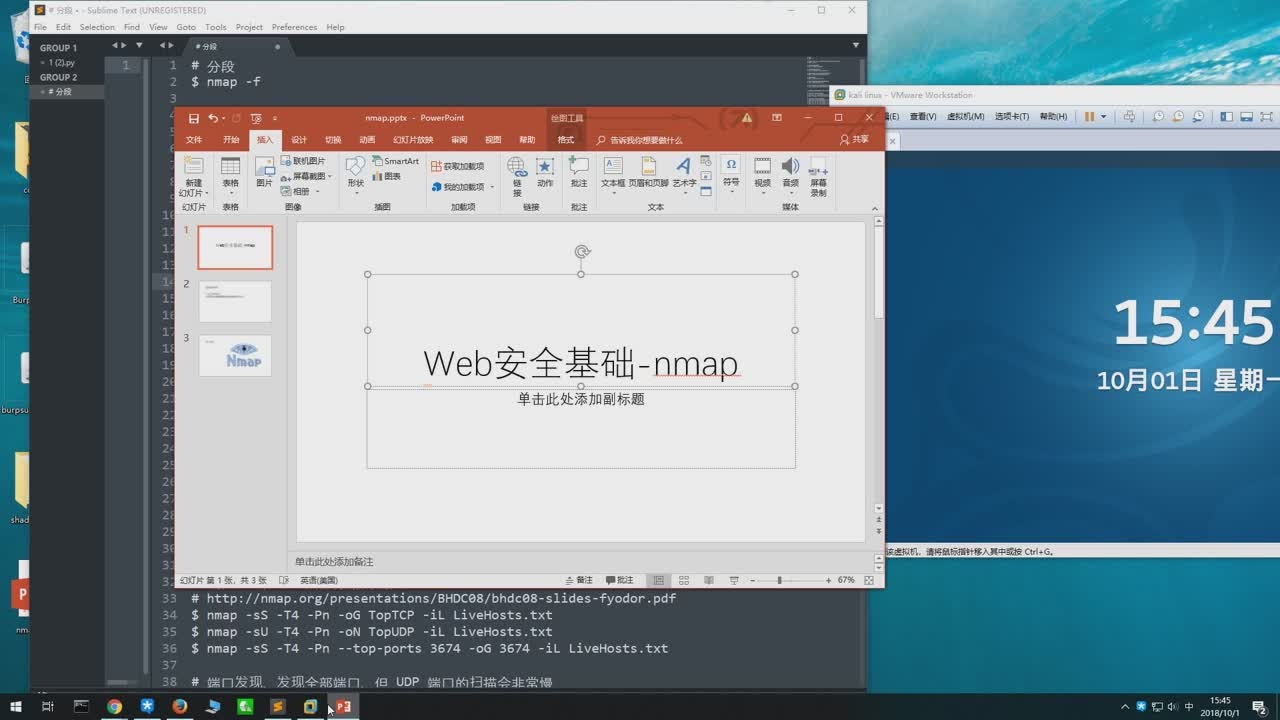Insert an action (动作)

tap(545, 173)
